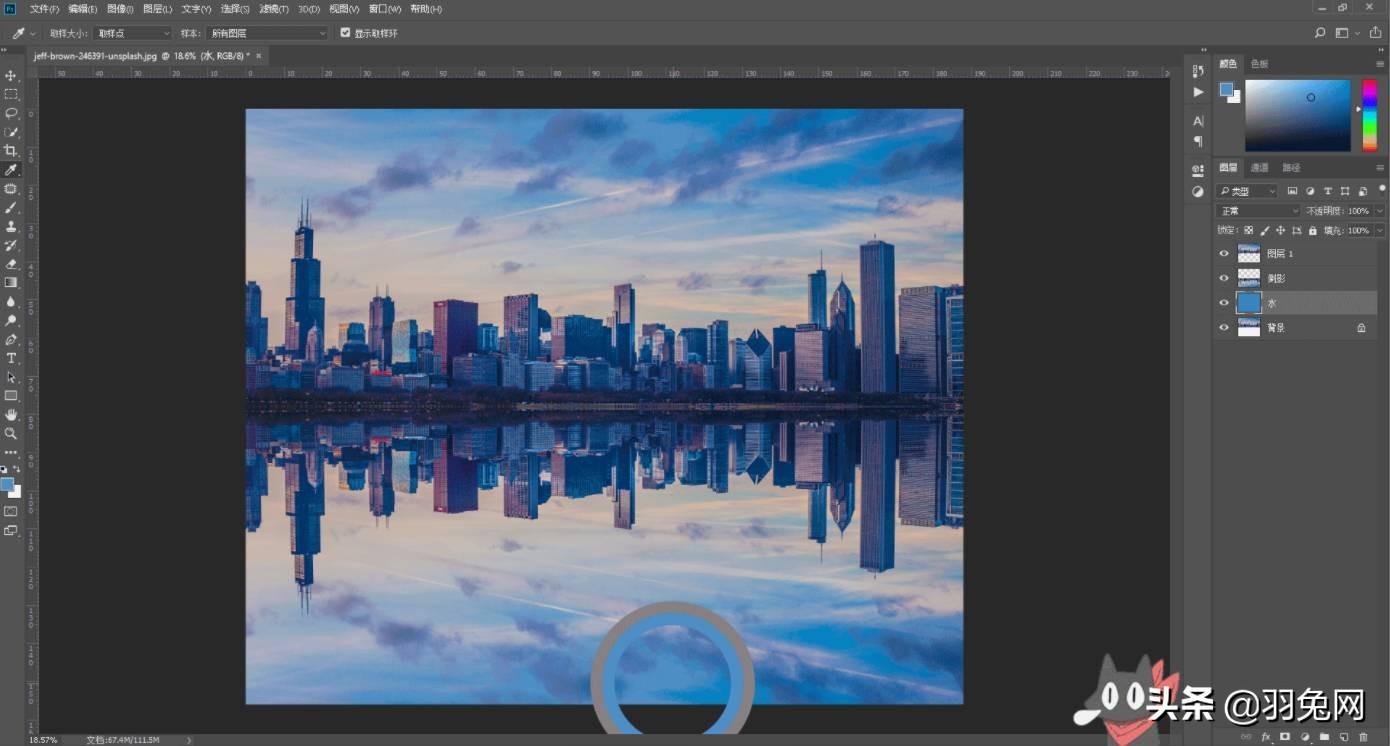1390x746 pixels.
Task: Select the Quick Selection tool
Action: 11,133
